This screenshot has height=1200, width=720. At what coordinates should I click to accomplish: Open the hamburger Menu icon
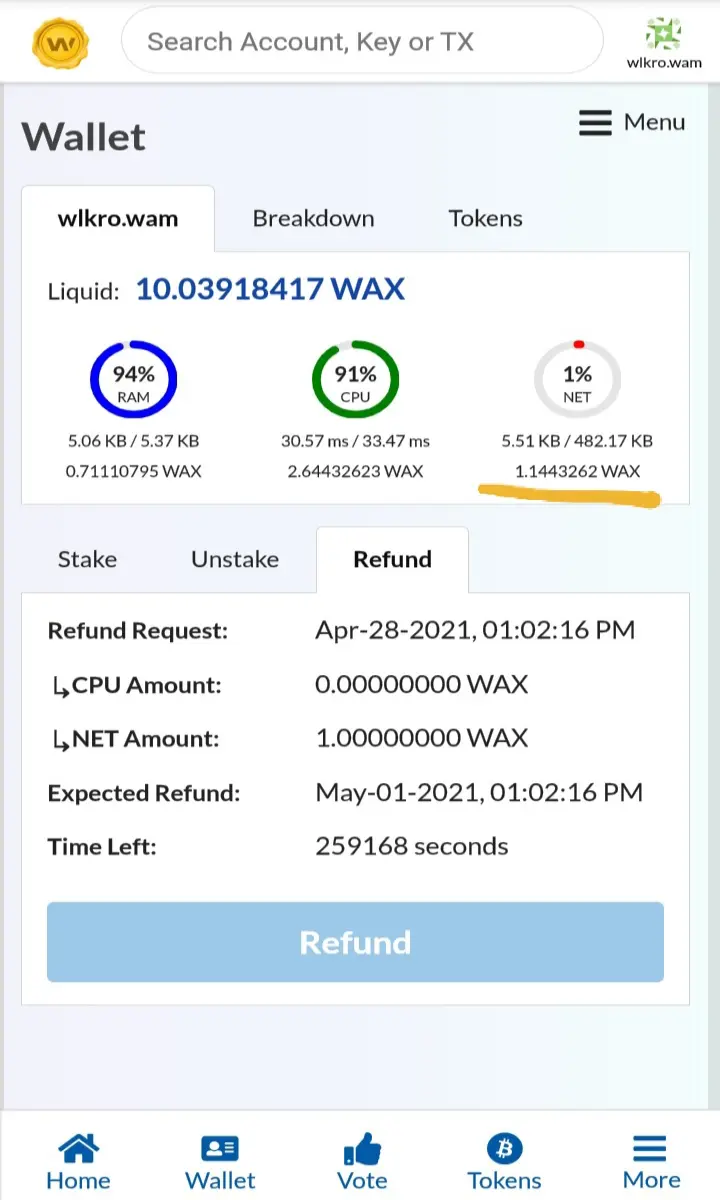[595, 123]
